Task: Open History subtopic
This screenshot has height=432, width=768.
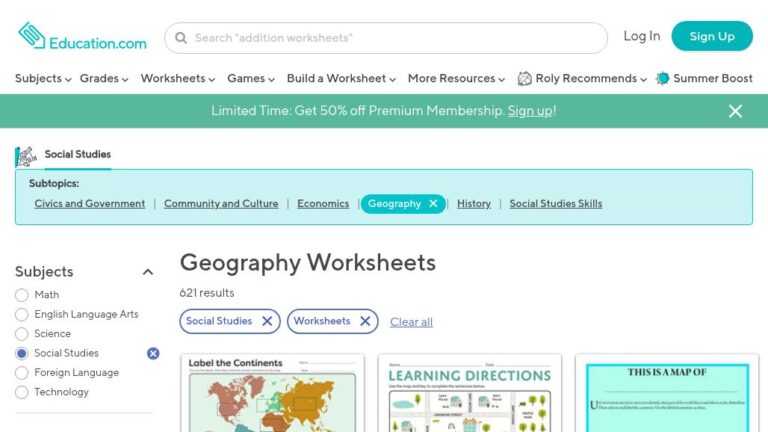Action: click(x=474, y=204)
